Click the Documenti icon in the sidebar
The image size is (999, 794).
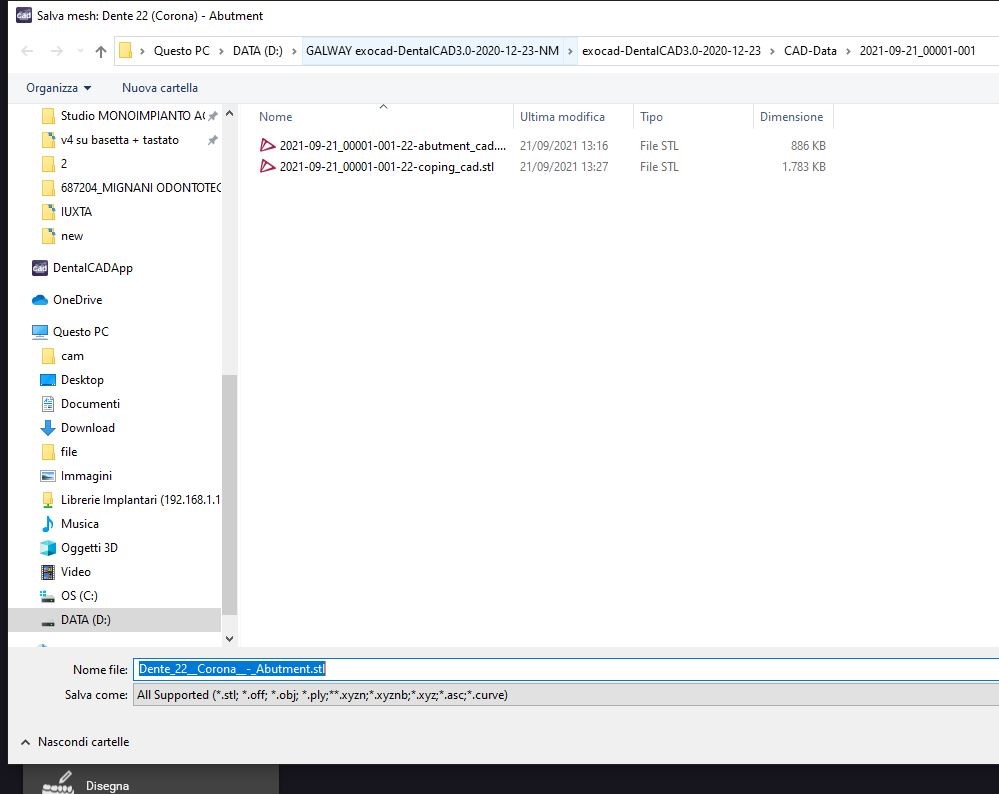(48, 404)
